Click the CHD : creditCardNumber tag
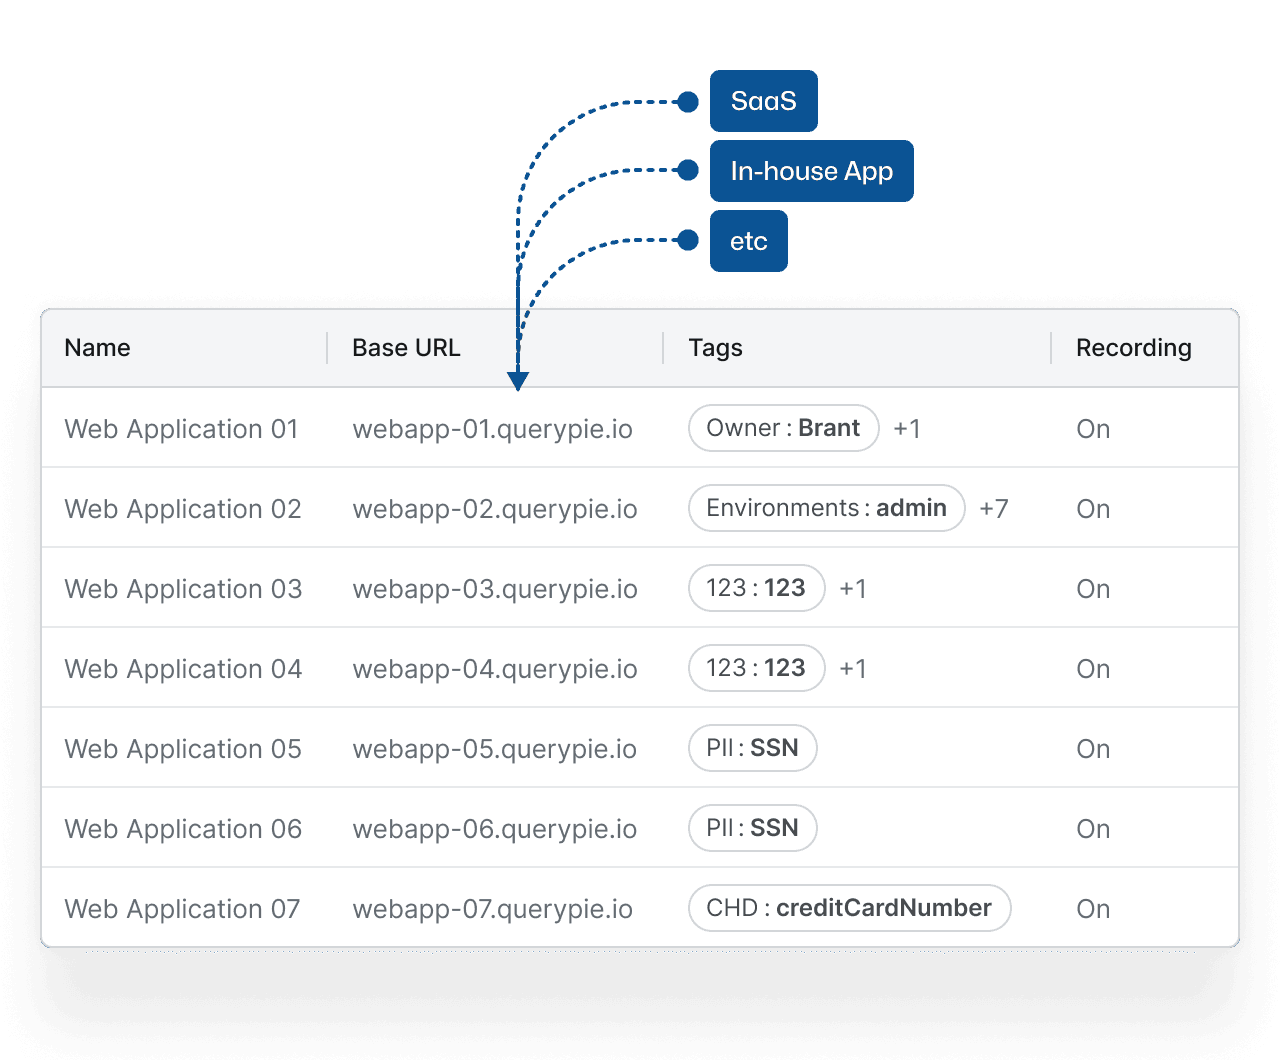 pyautogui.click(x=849, y=908)
